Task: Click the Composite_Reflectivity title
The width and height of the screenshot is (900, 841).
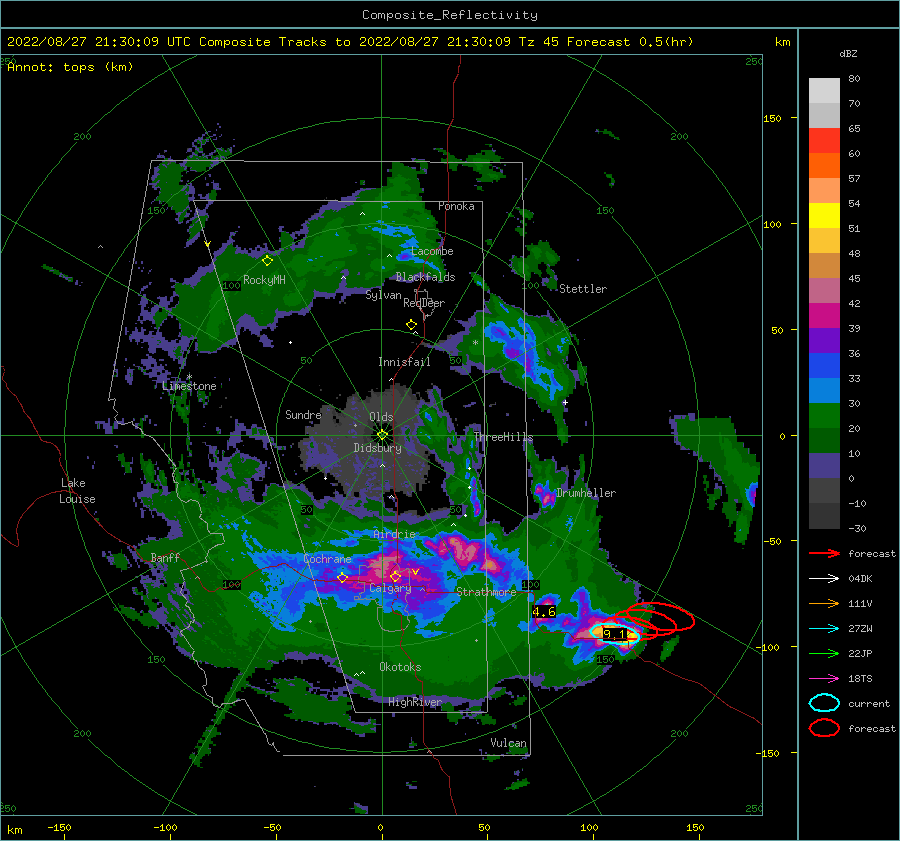Action: (x=450, y=15)
